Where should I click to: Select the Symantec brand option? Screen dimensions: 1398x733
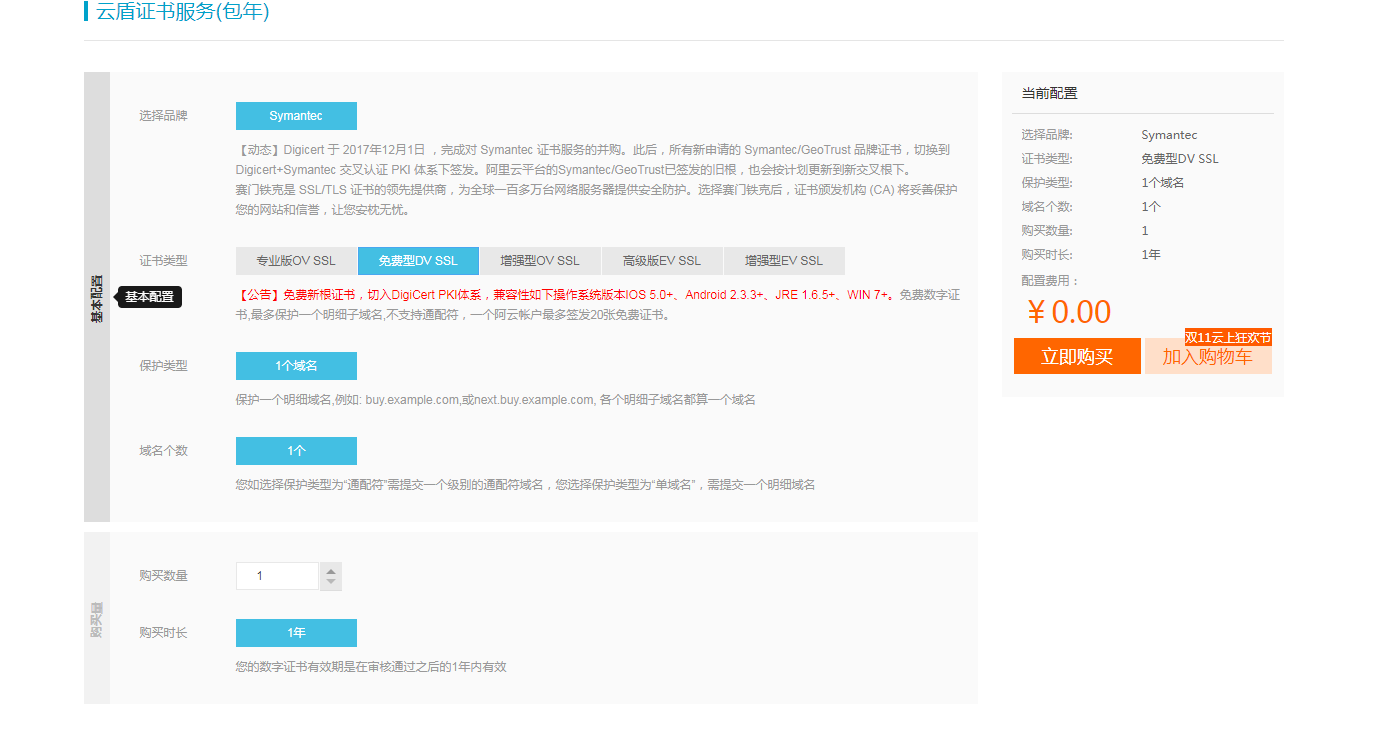(x=296, y=116)
